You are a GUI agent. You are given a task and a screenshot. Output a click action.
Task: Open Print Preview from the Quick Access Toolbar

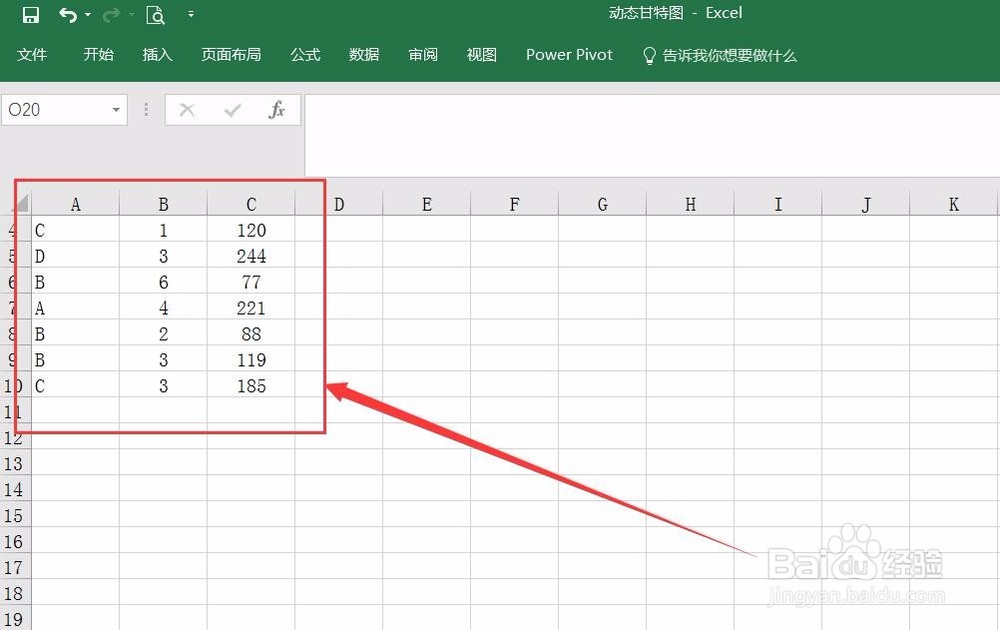pyautogui.click(x=156, y=15)
